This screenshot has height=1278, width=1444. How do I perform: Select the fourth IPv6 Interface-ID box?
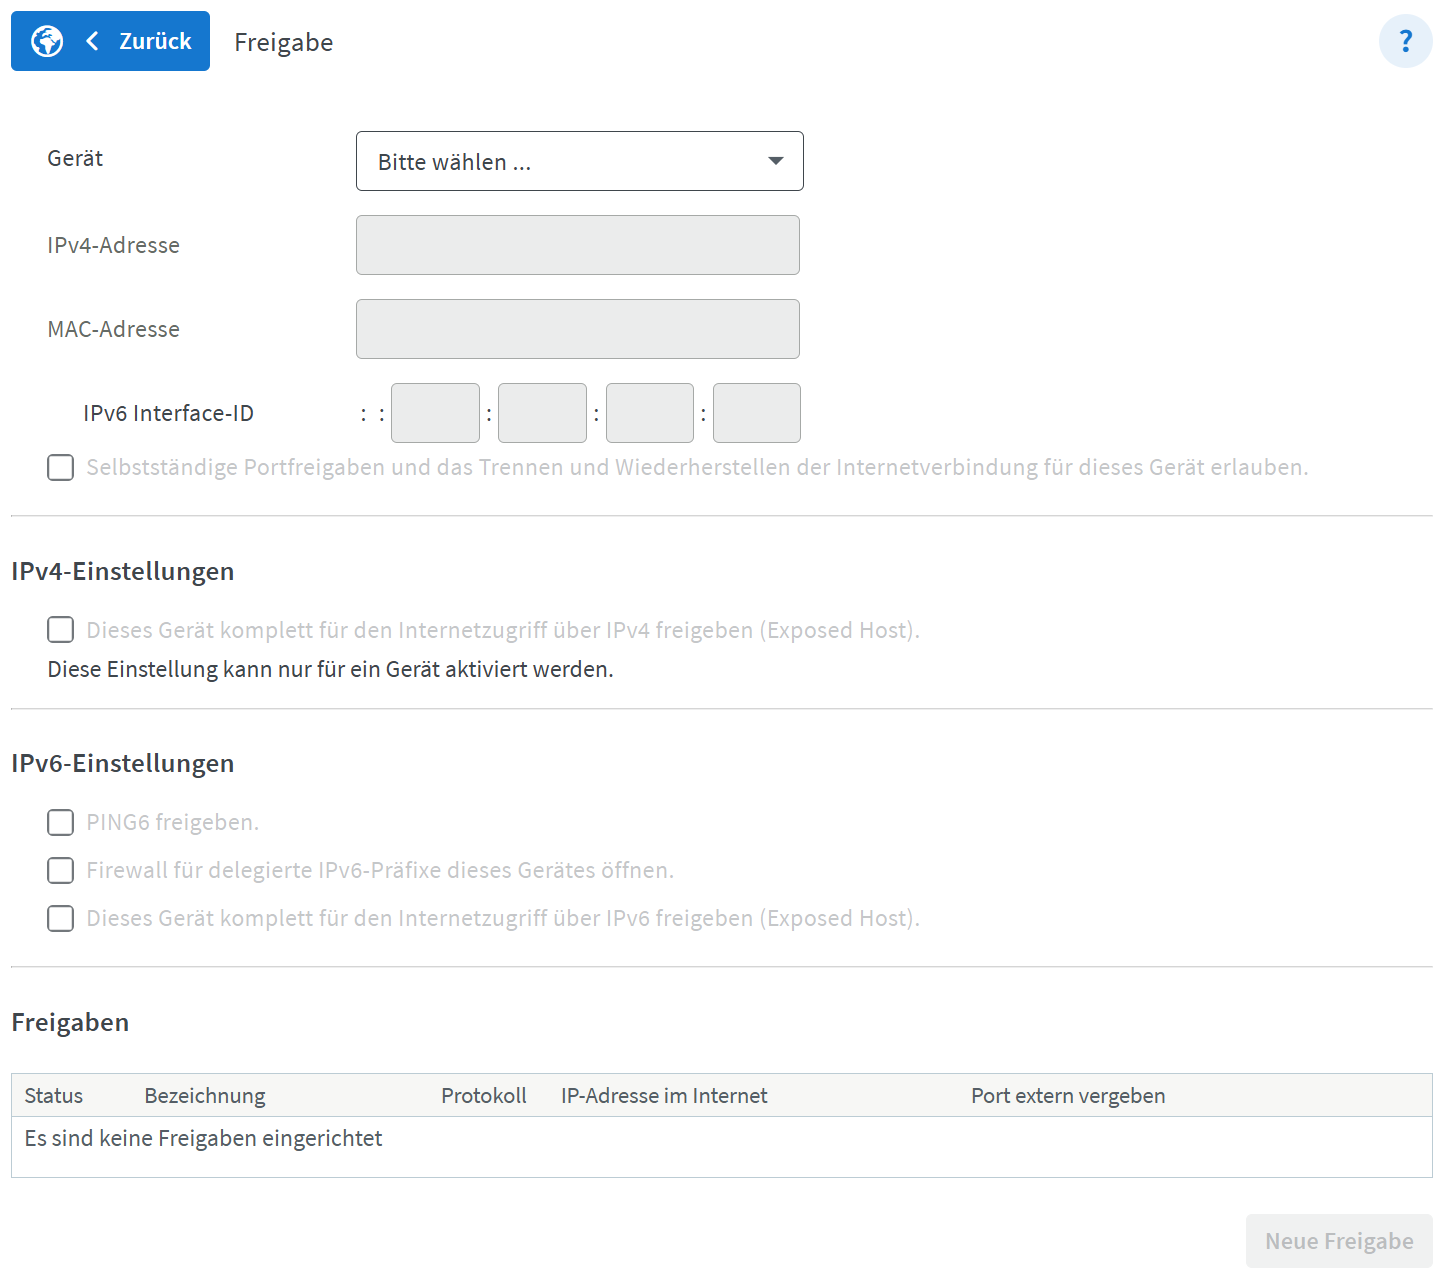click(x=756, y=413)
